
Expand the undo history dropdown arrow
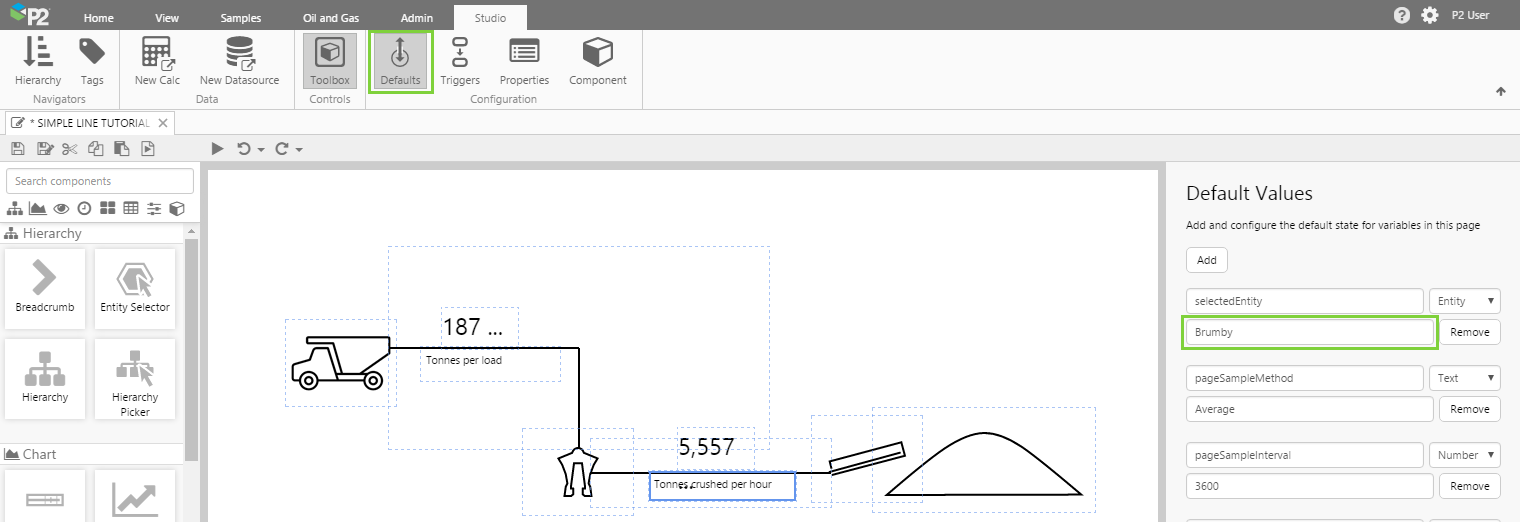click(261, 150)
